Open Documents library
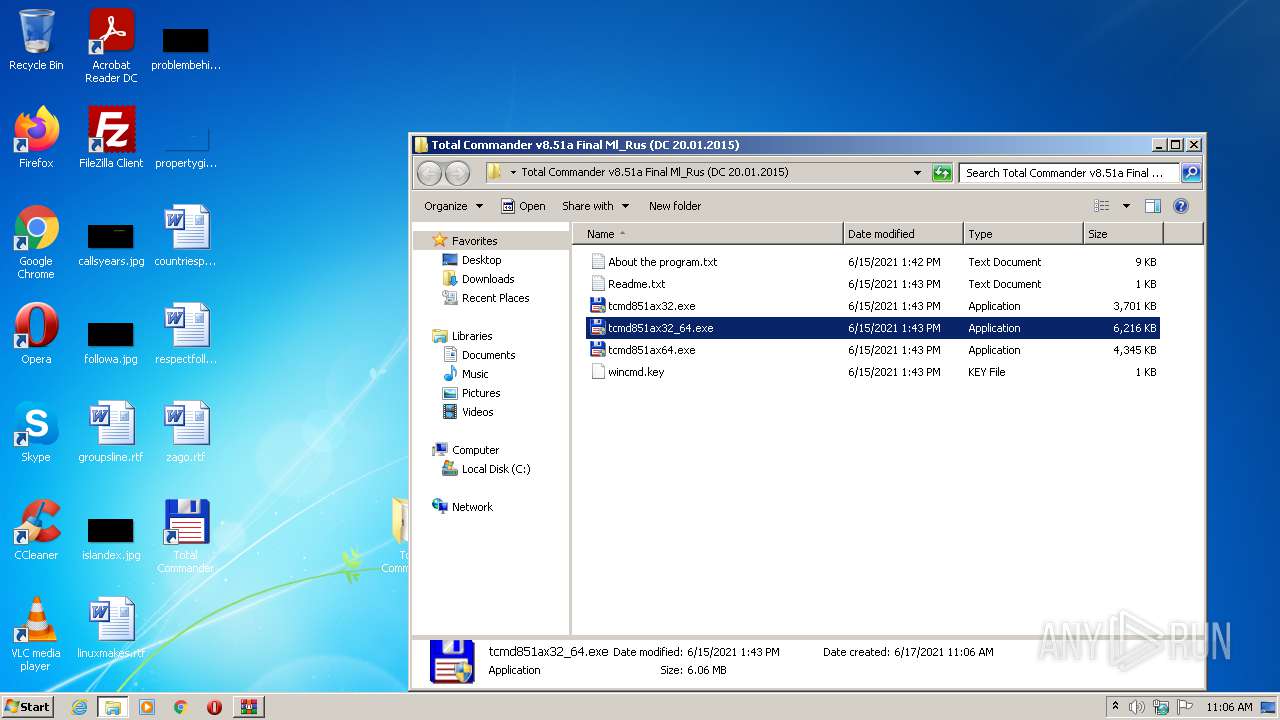Image resolution: width=1280 pixels, height=720 pixels. [488, 355]
